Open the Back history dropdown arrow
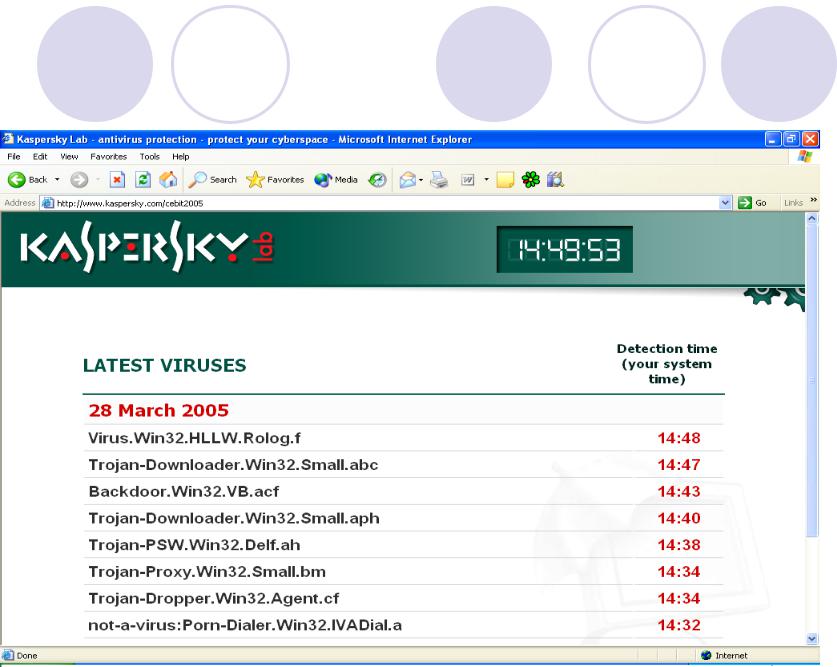This screenshot has height=667, width=837. [57, 180]
